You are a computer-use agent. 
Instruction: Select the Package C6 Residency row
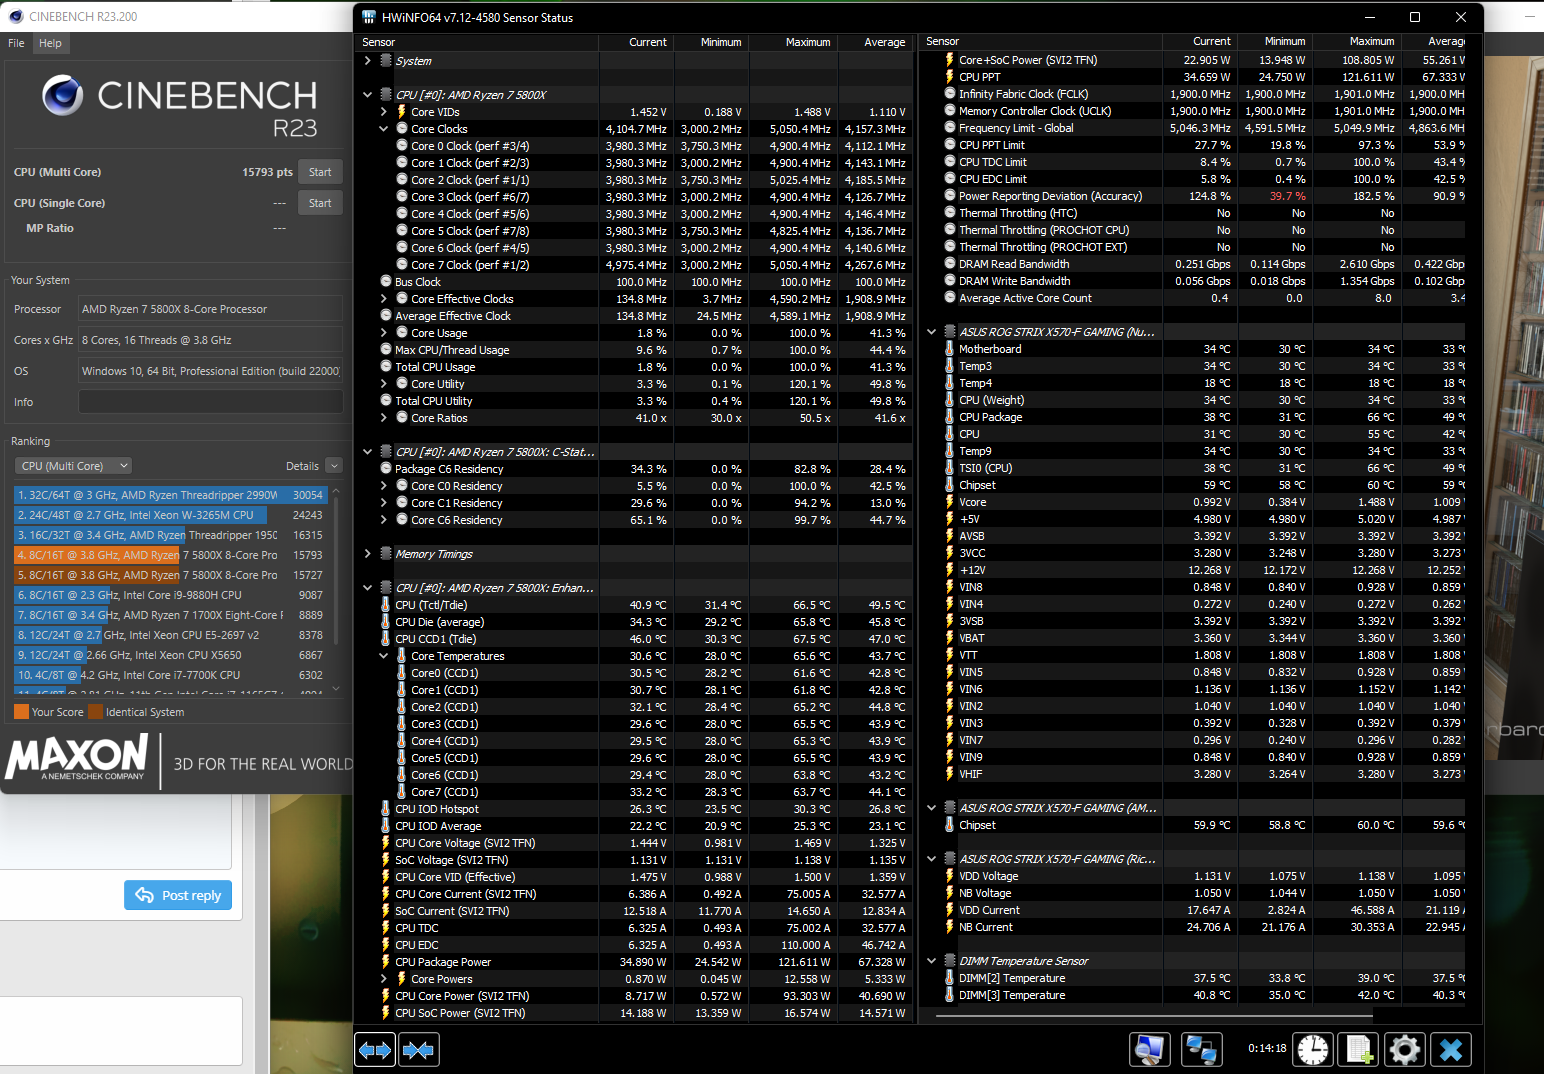click(x=634, y=469)
